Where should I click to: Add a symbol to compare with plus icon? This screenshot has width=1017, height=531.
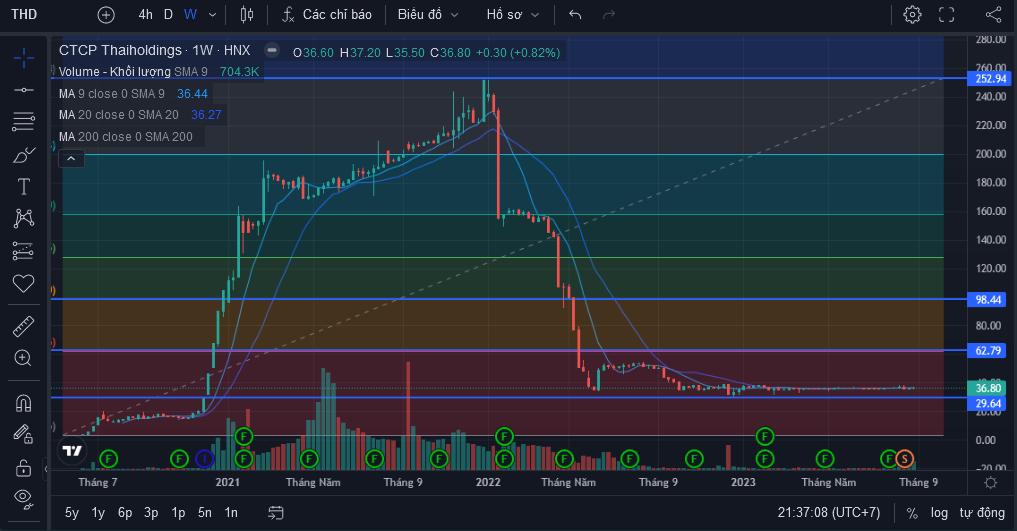tap(106, 15)
